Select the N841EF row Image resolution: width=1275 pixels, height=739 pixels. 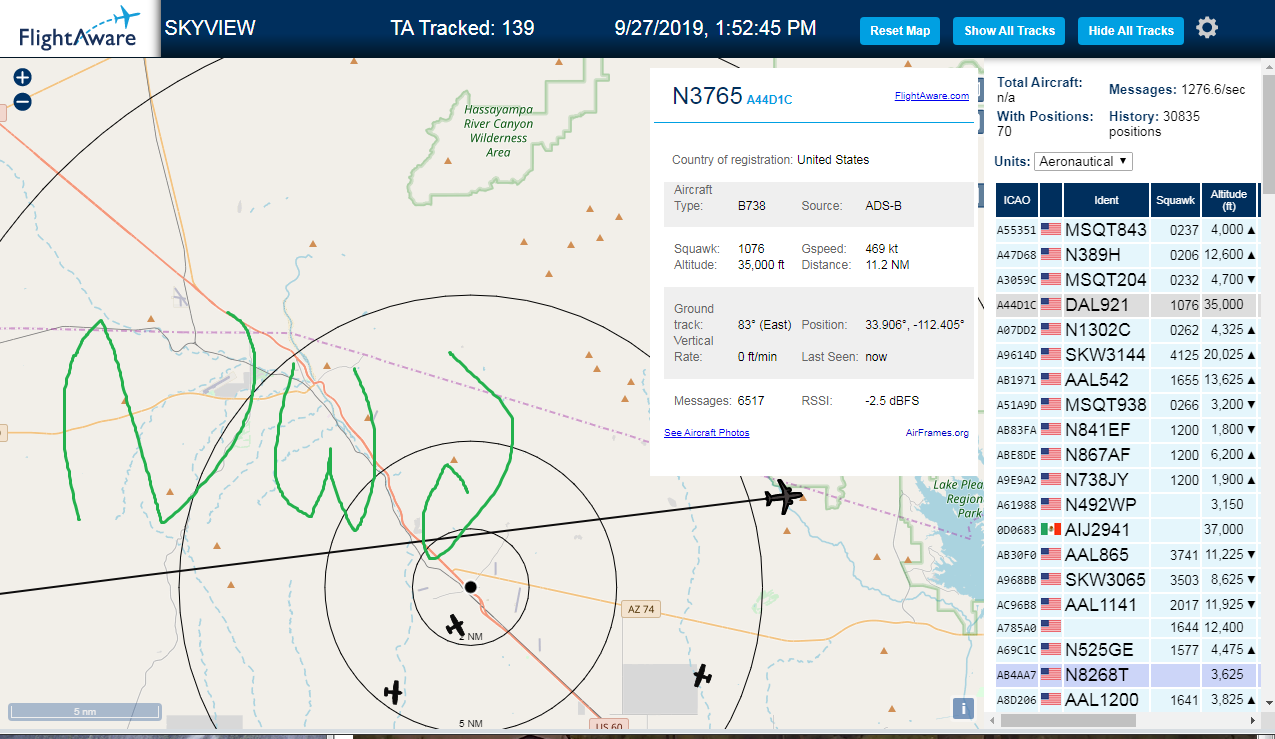(x=1126, y=430)
